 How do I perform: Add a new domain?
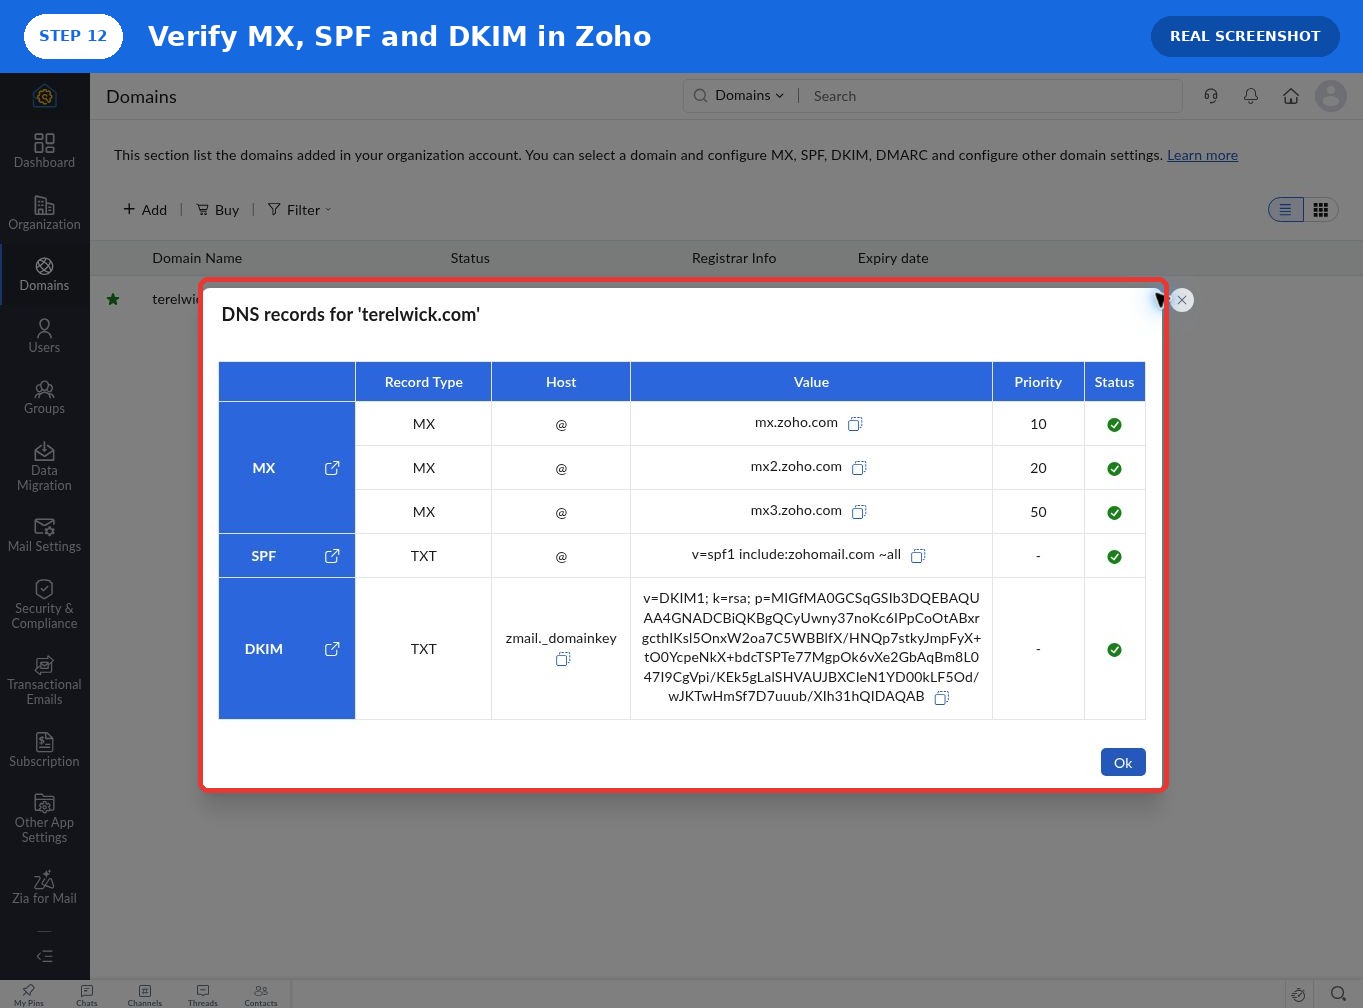145,210
